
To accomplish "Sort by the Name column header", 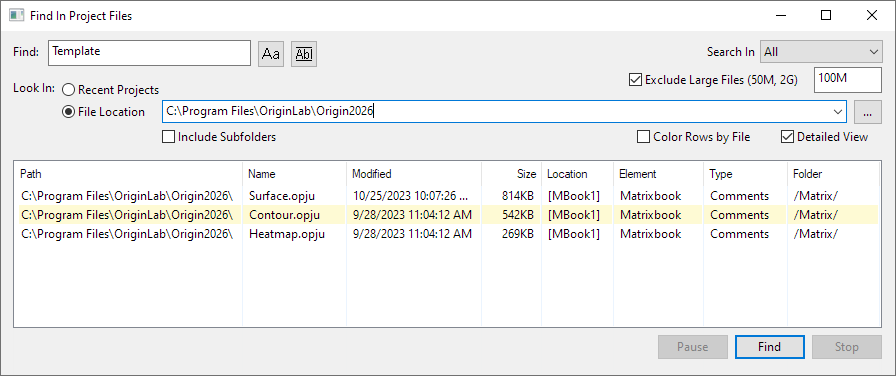I will 294,174.
